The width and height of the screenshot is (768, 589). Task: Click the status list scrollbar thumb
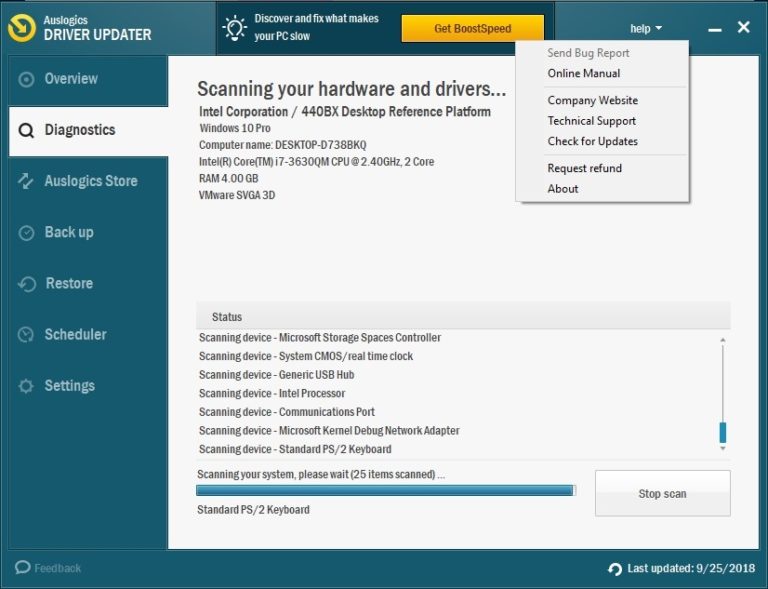click(722, 432)
